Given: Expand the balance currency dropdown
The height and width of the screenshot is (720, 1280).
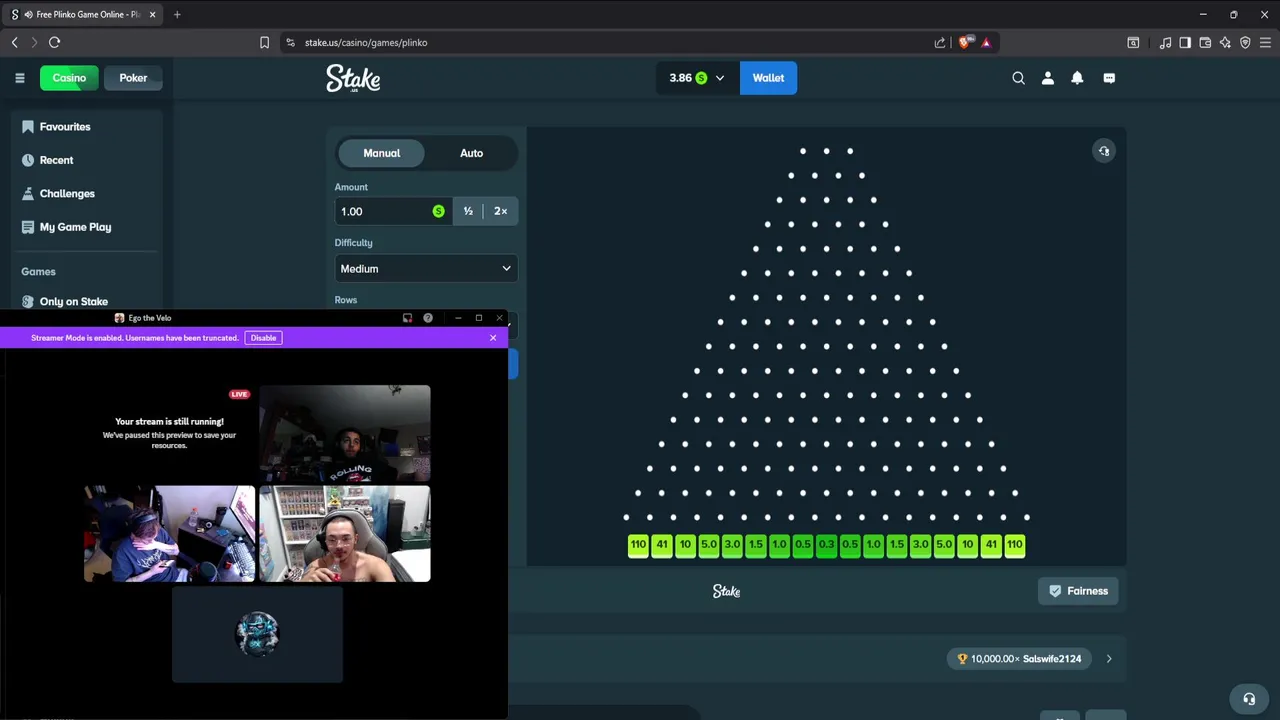Looking at the screenshot, I should [719, 78].
